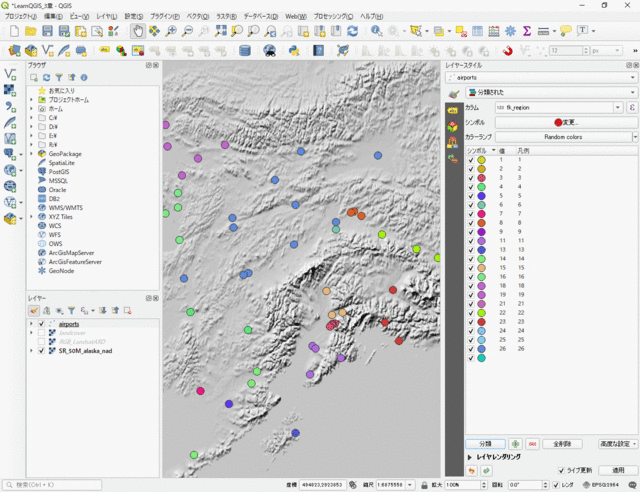Open DB Manager database icon

pyautogui.click(x=245, y=51)
